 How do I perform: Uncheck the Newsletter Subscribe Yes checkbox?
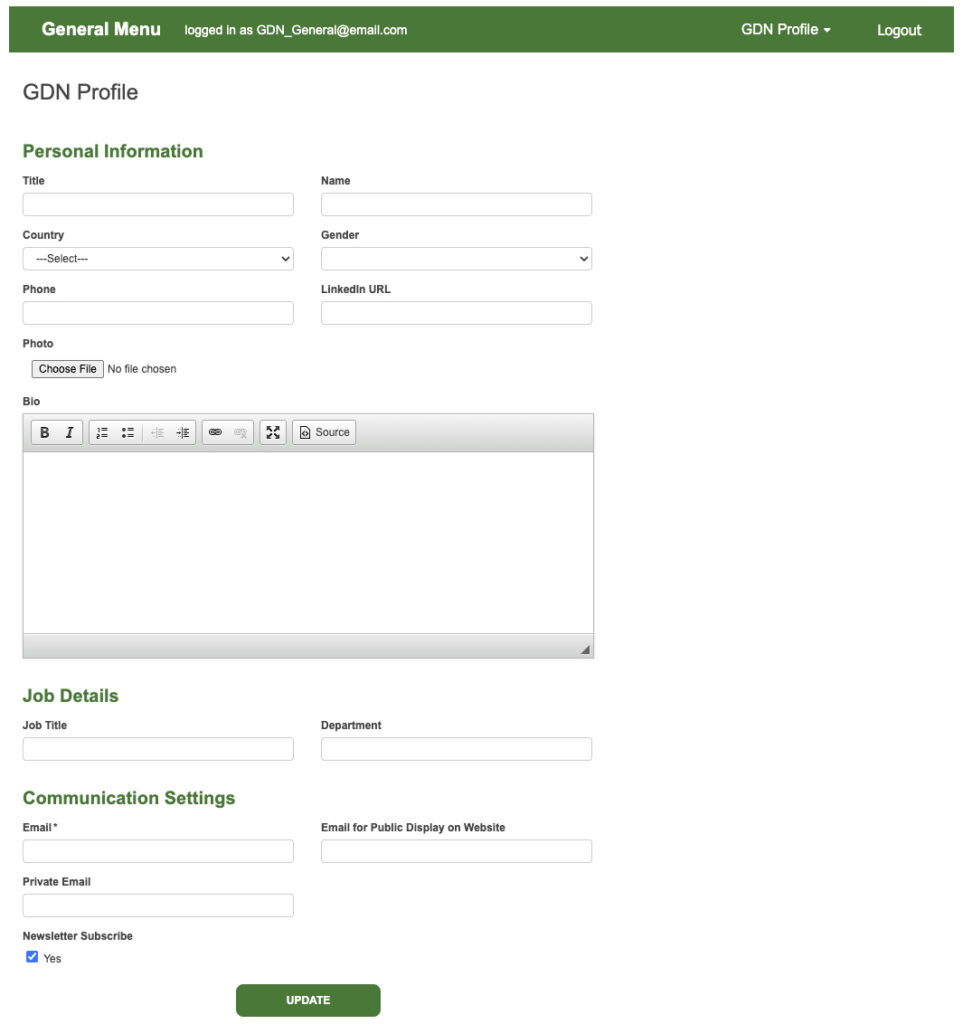[32, 957]
